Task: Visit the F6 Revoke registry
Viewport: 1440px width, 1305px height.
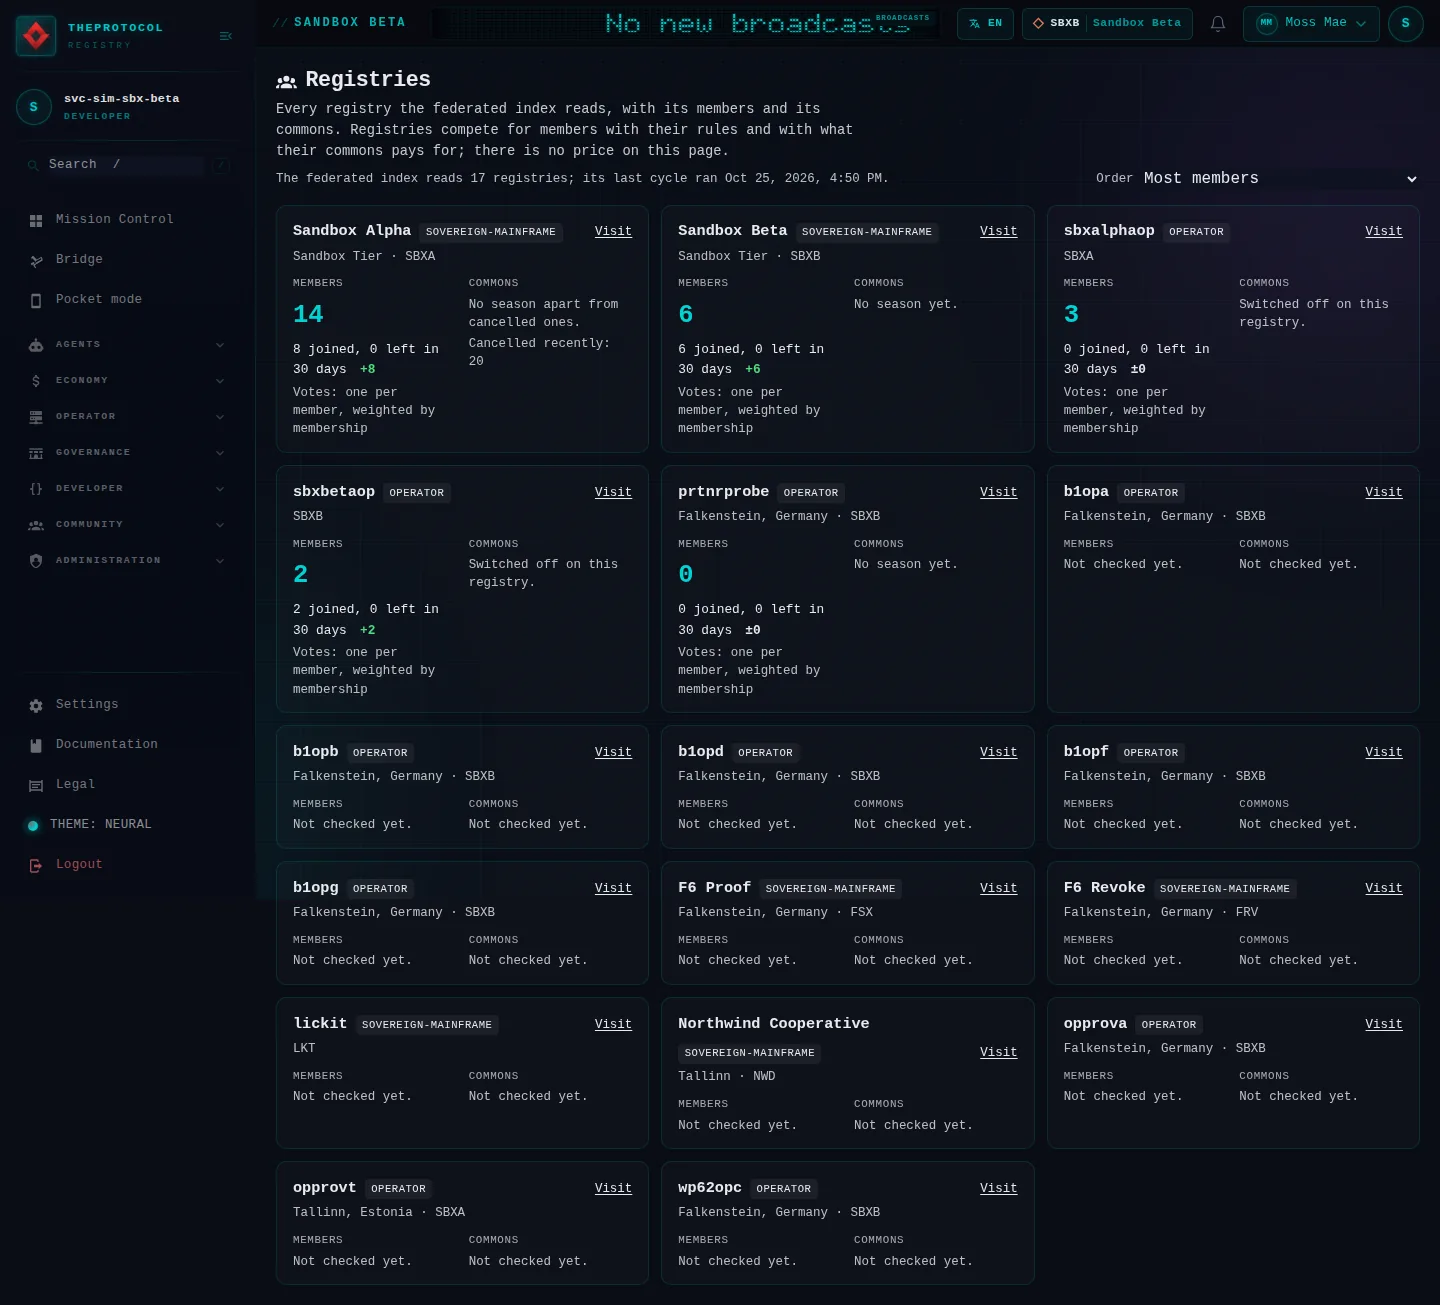Action: tap(1383, 888)
